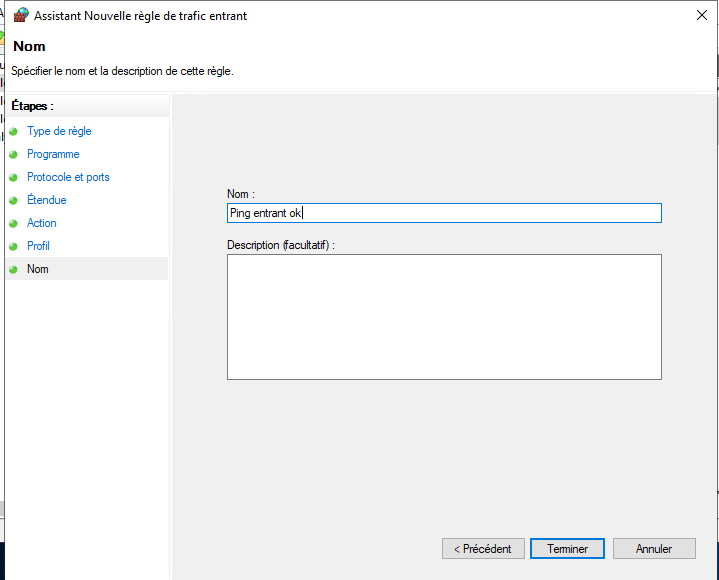Open the Profil step
Screen dimensions: 719x580
(x=38, y=246)
